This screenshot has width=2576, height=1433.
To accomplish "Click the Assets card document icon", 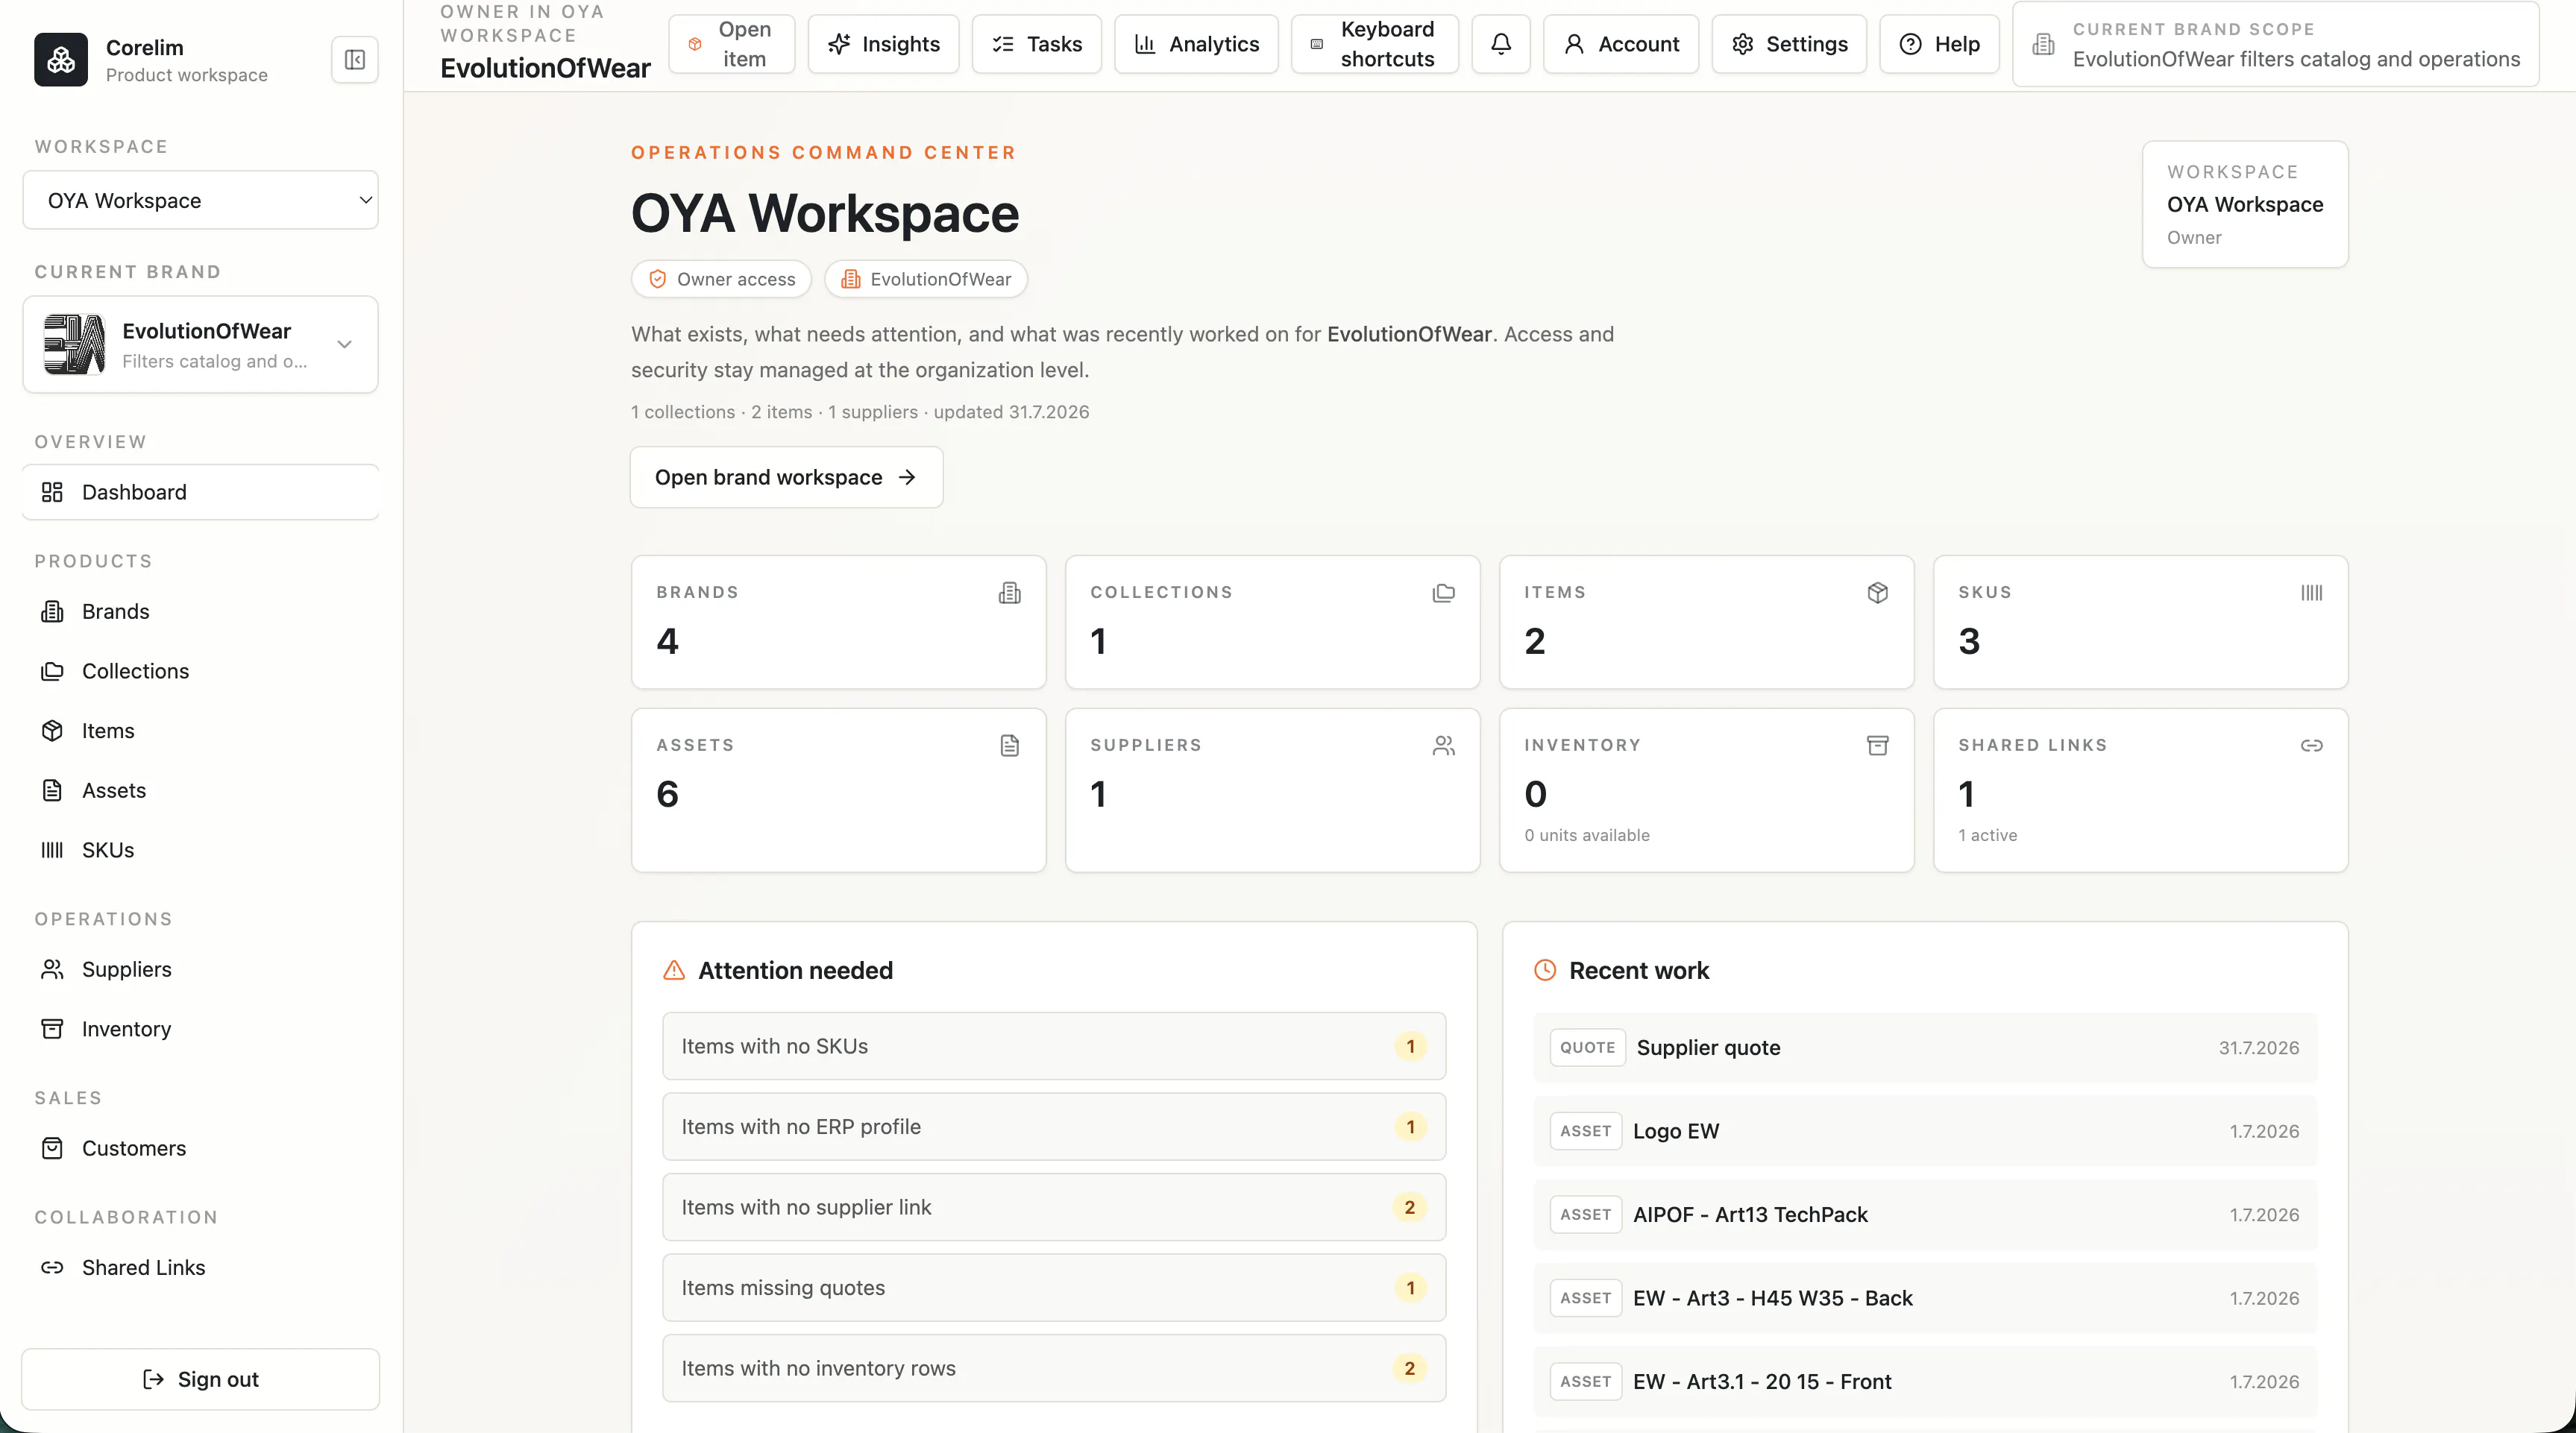I will (x=1010, y=746).
